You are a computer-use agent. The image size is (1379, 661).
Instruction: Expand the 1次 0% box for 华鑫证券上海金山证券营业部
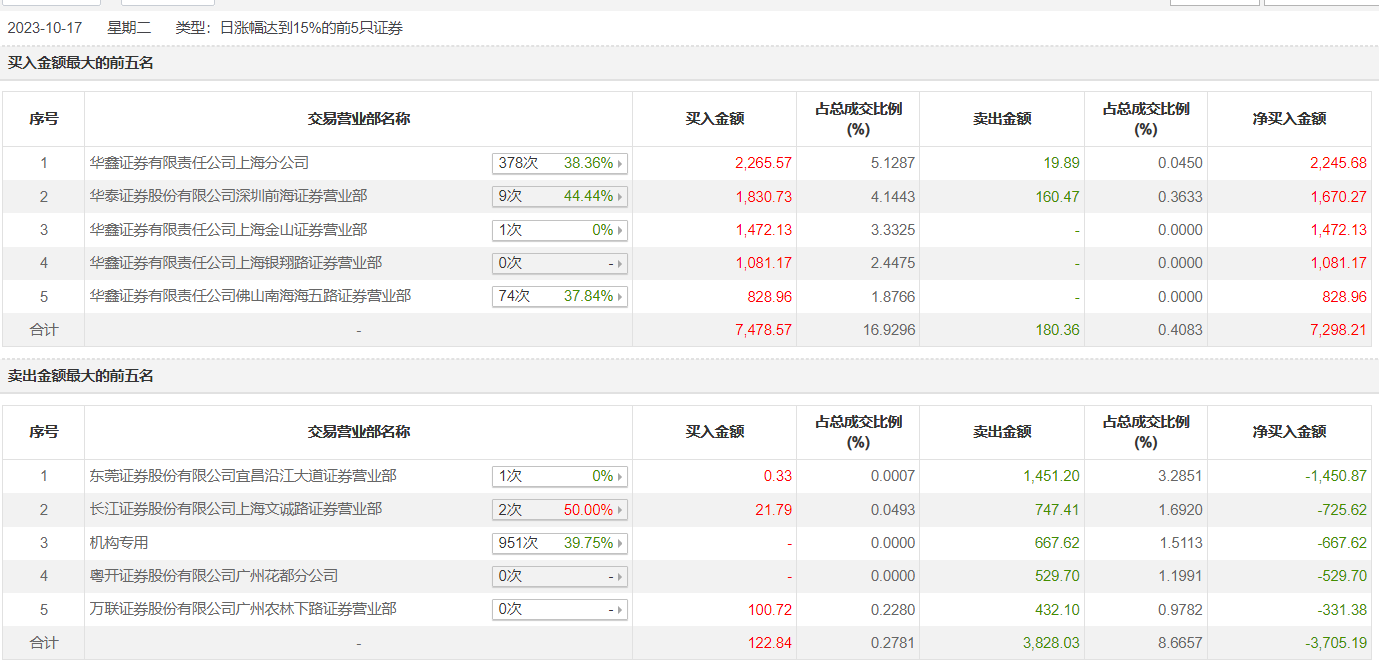(559, 230)
